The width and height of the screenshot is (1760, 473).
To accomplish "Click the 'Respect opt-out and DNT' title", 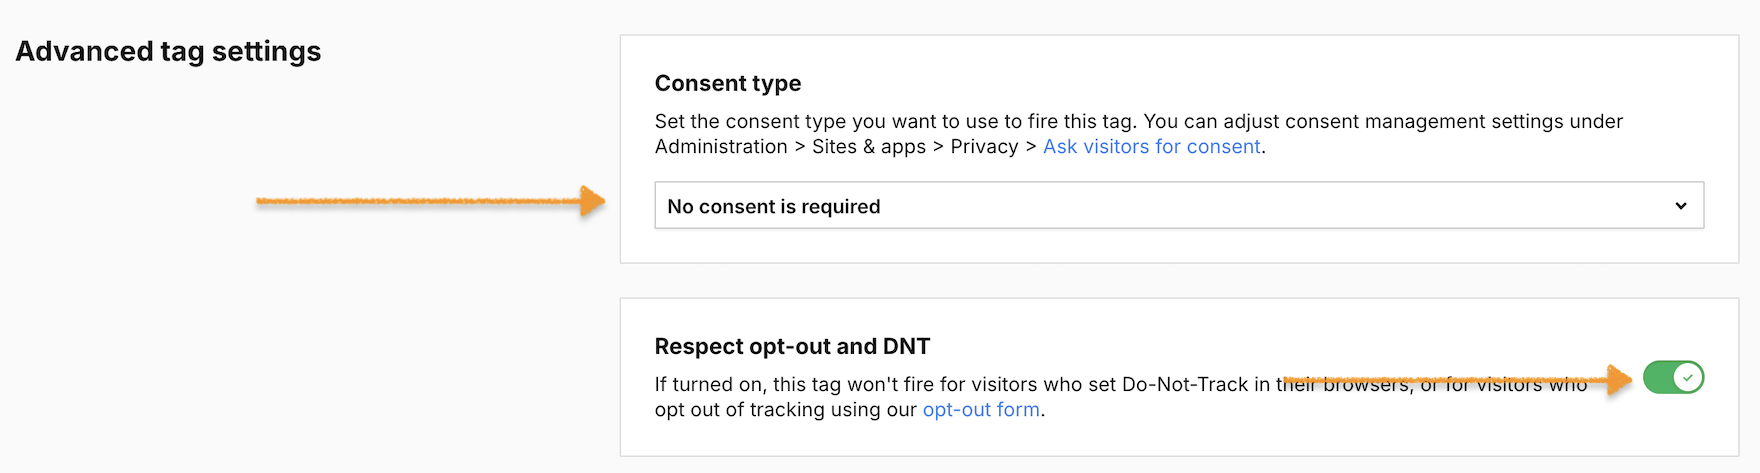I will click(x=792, y=347).
